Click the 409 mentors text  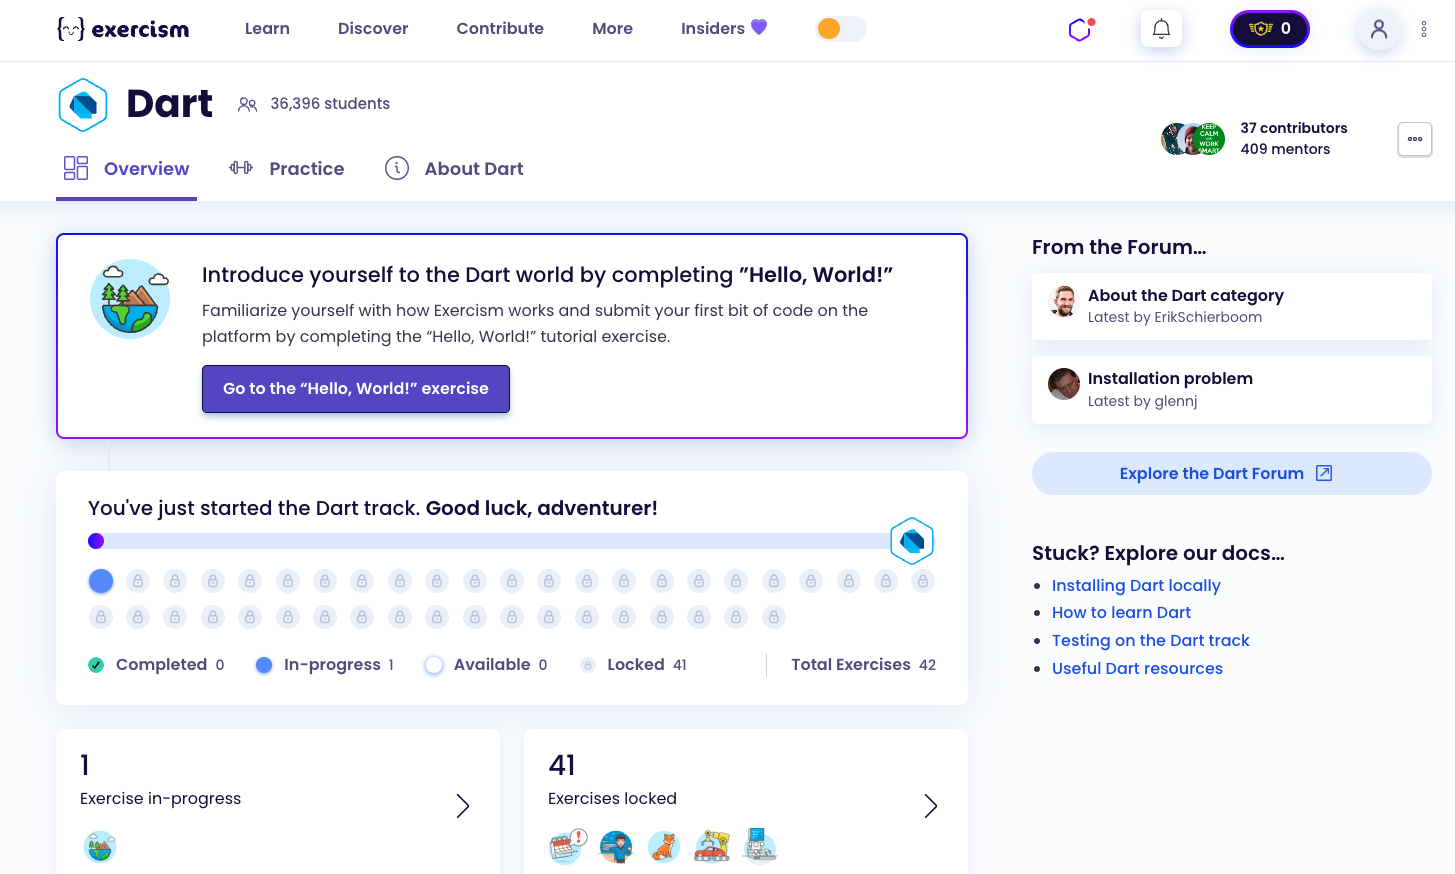click(x=1285, y=149)
